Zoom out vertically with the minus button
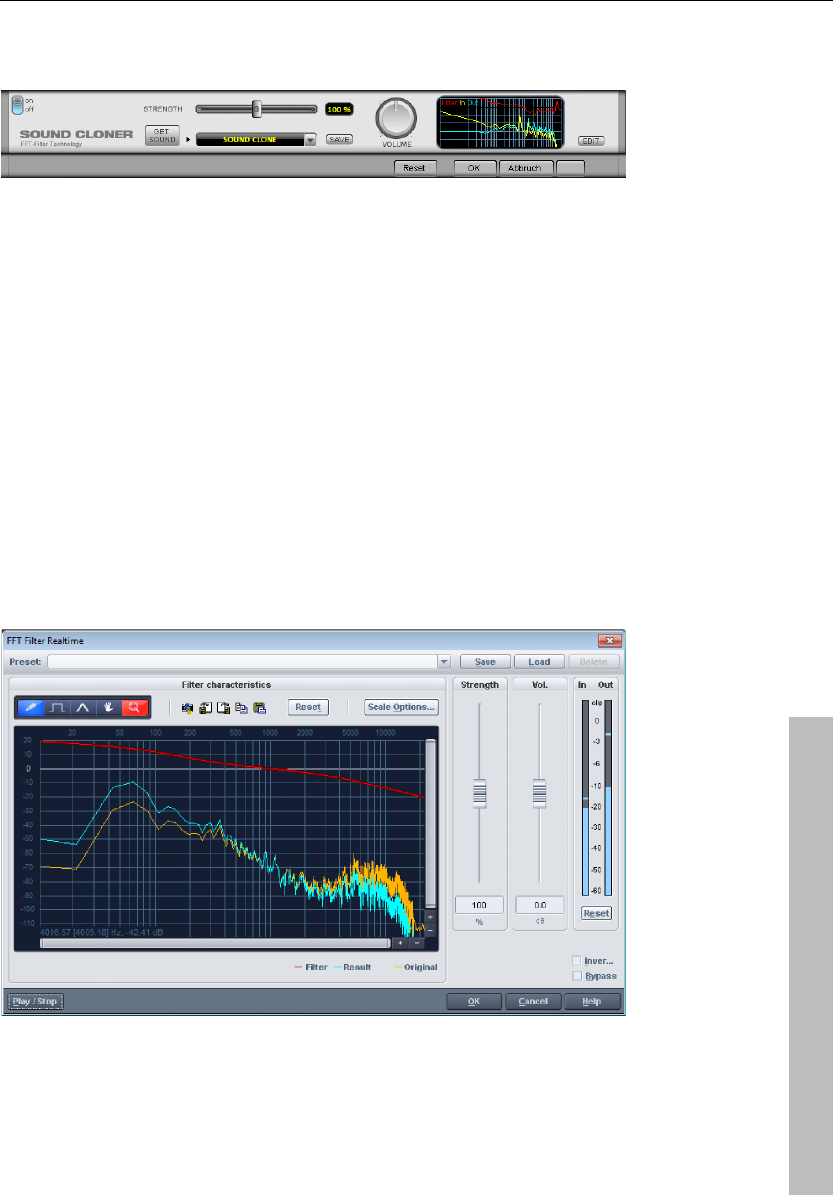 [431, 931]
